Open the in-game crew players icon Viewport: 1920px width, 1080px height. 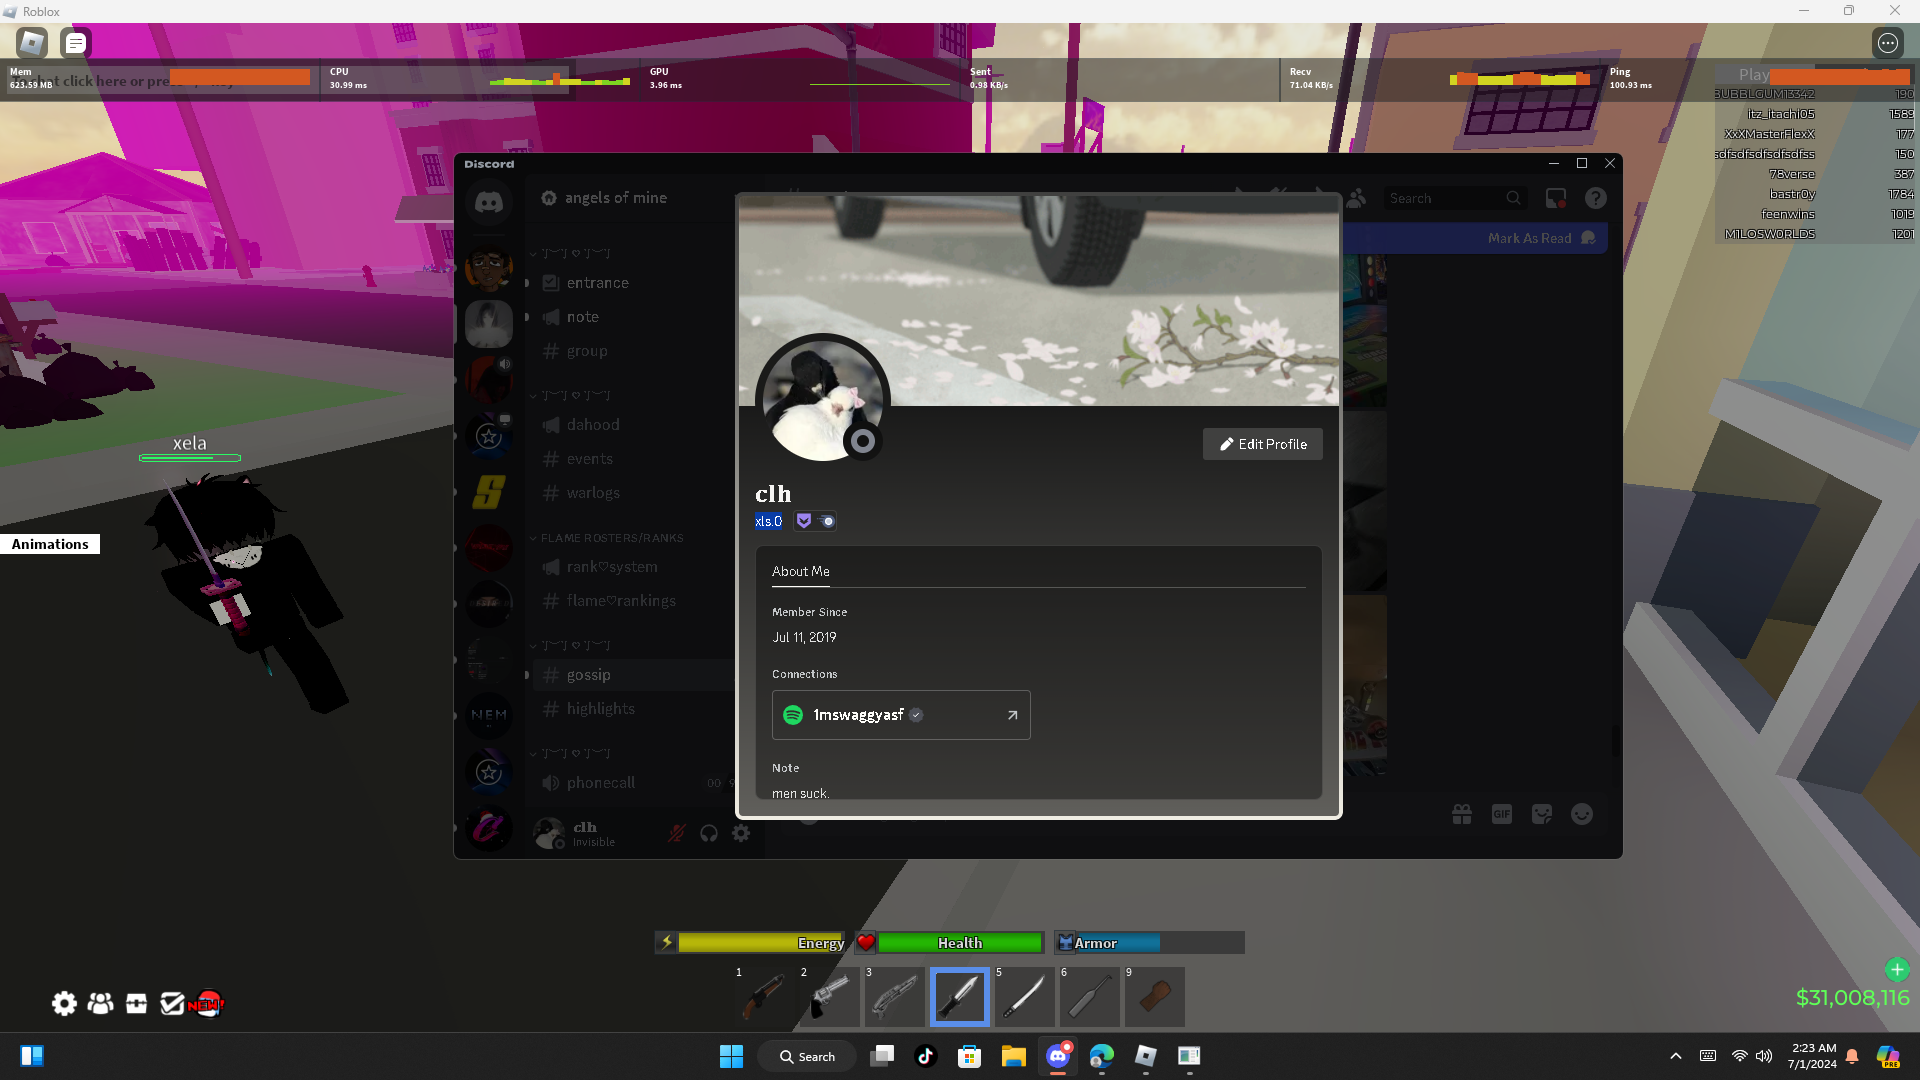pos(100,1003)
